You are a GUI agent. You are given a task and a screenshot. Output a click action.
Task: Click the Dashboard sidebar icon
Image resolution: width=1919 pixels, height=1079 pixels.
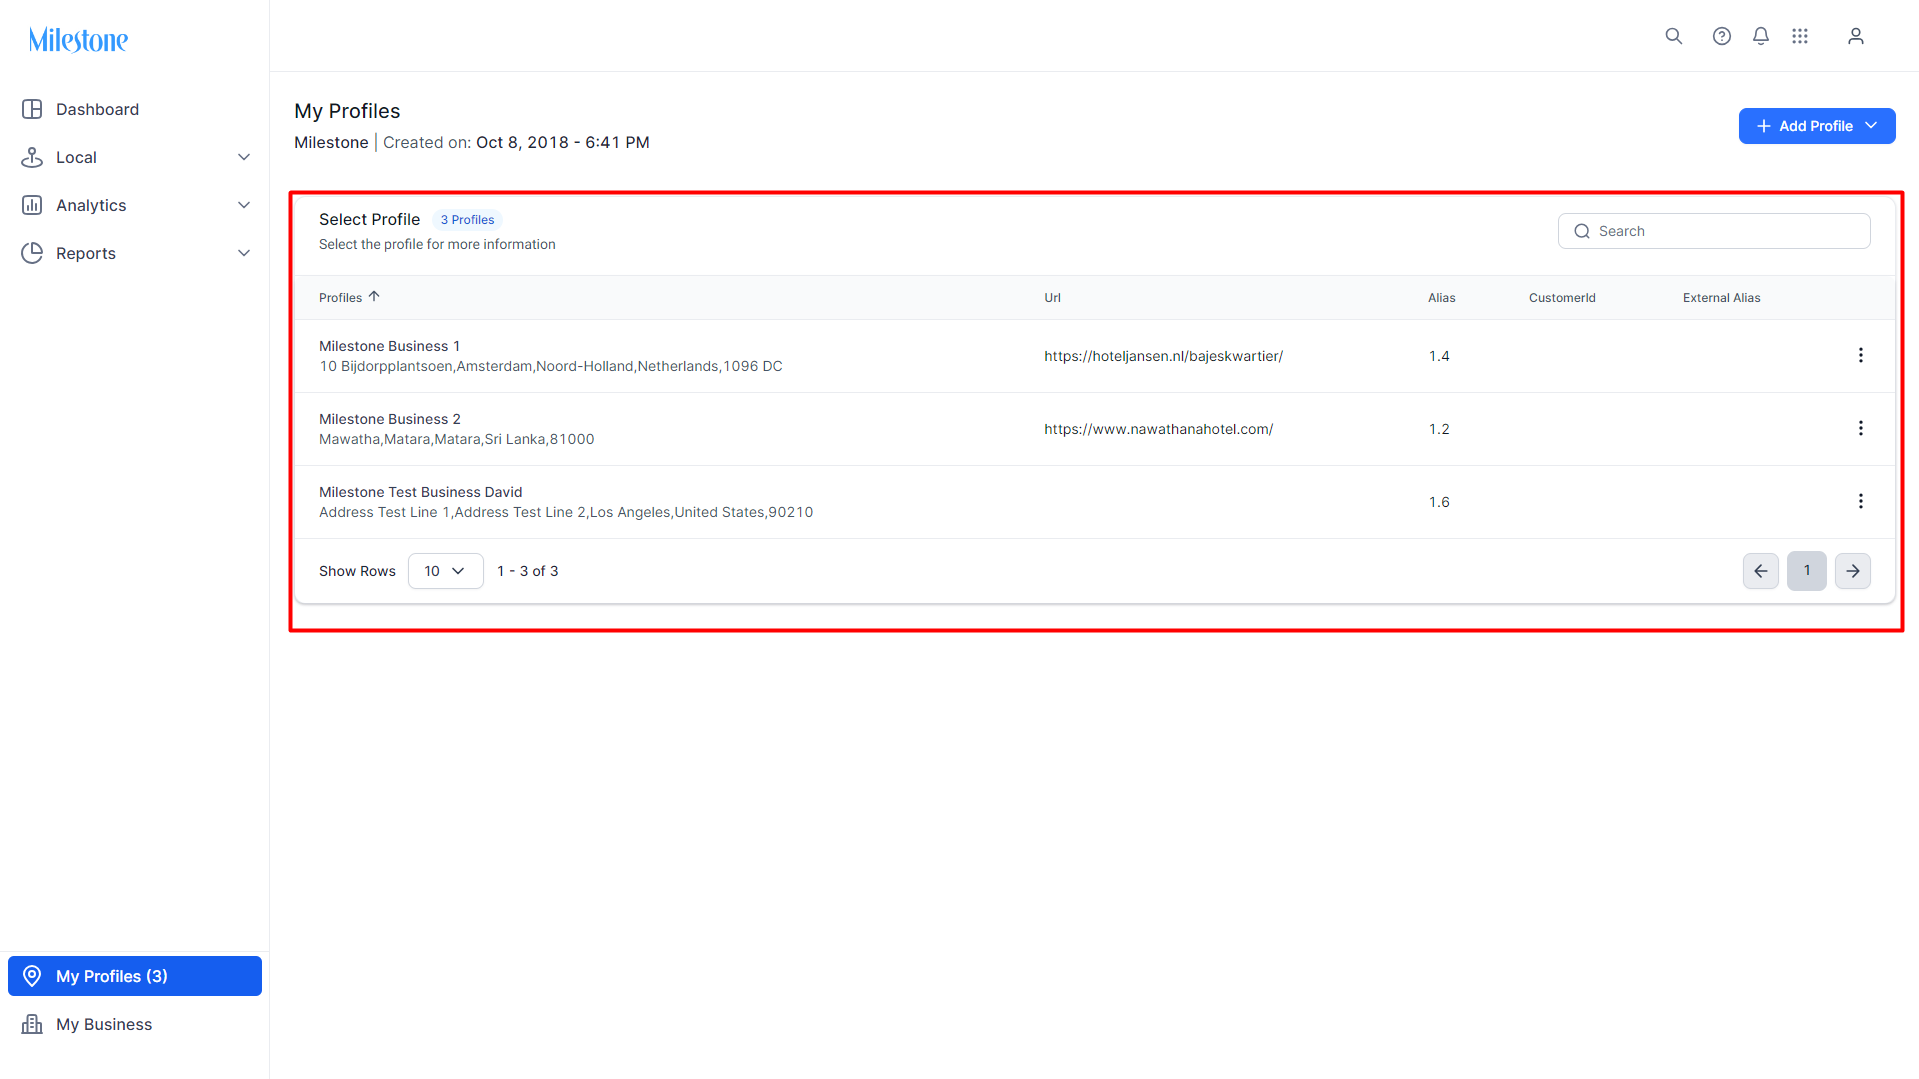32,109
